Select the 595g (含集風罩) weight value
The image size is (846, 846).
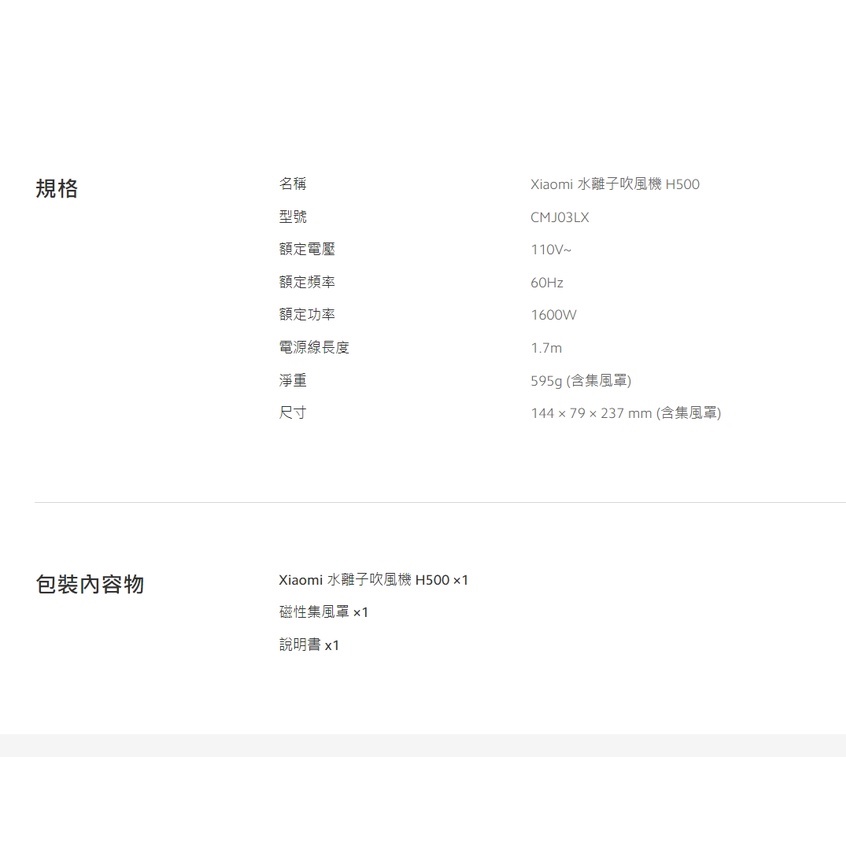point(581,381)
